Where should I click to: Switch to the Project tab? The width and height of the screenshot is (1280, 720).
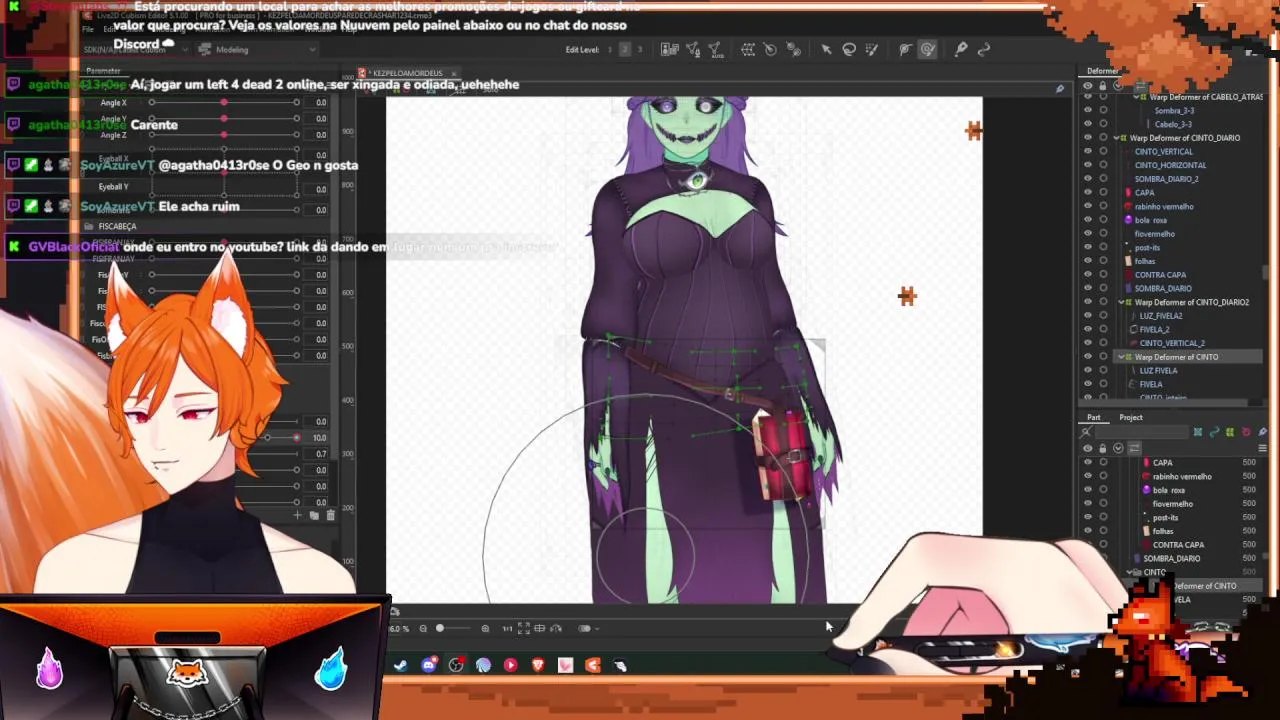pos(1131,417)
